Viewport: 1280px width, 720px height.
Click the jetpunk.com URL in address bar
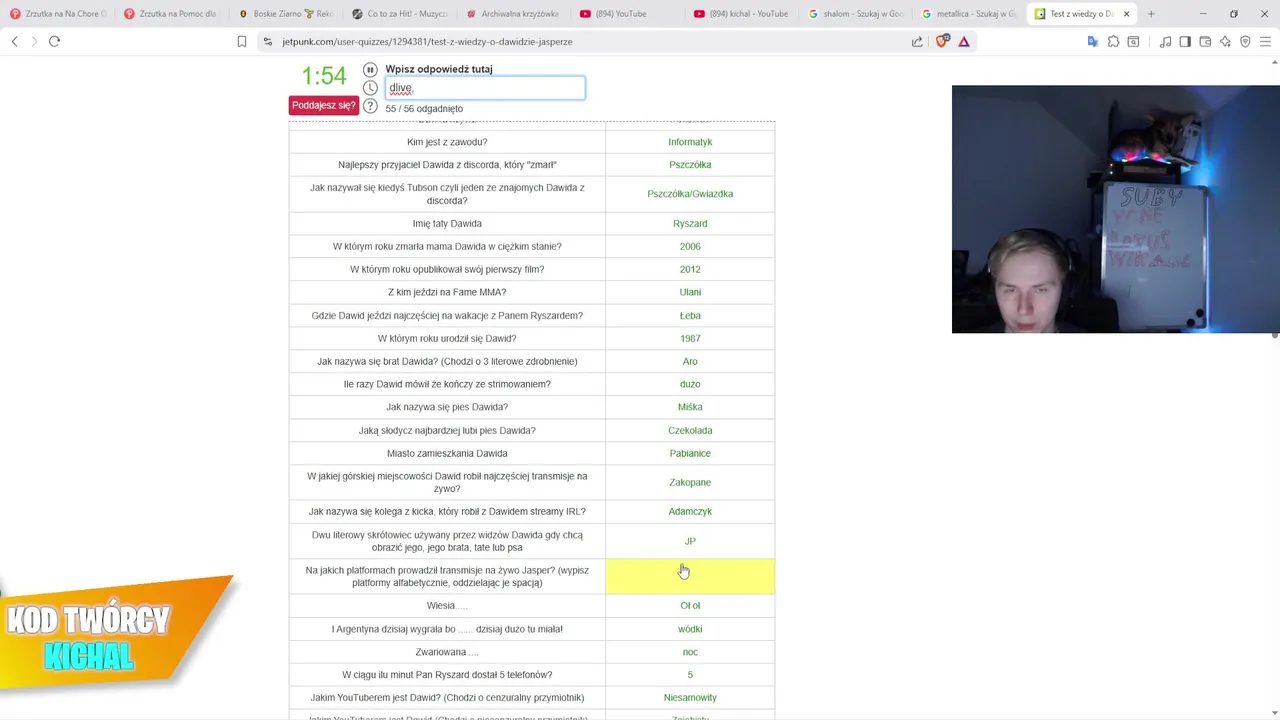point(427,42)
